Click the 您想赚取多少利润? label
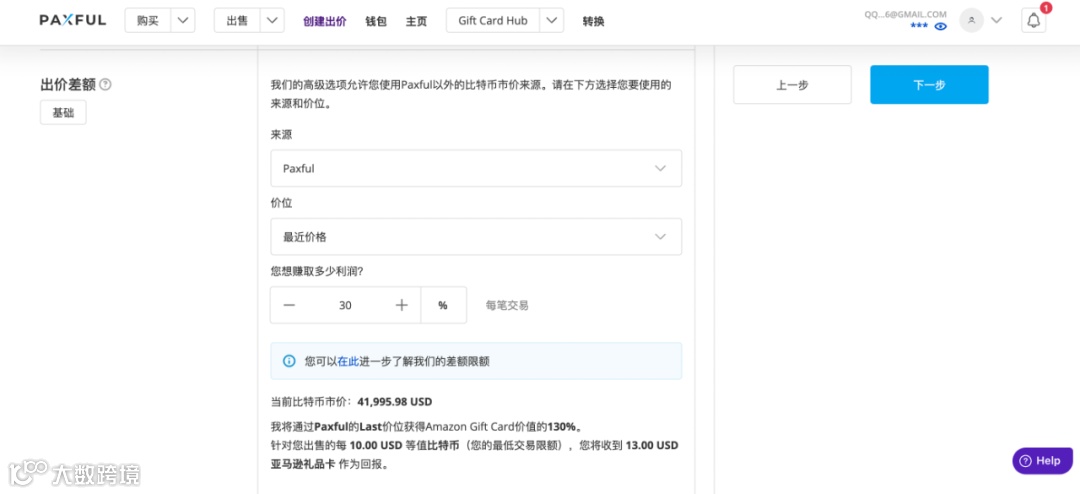The height and width of the screenshot is (494, 1080). pyautogui.click(x=317, y=271)
